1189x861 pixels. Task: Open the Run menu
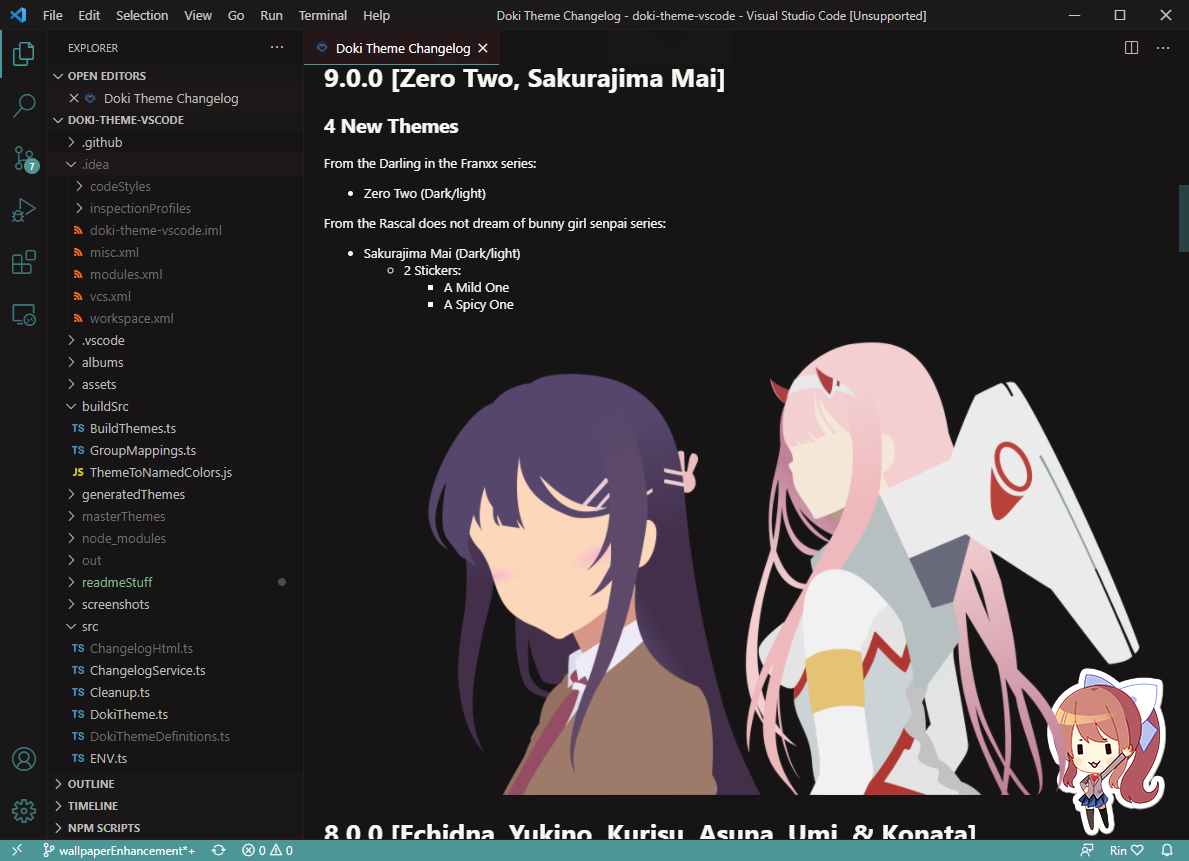(271, 15)
